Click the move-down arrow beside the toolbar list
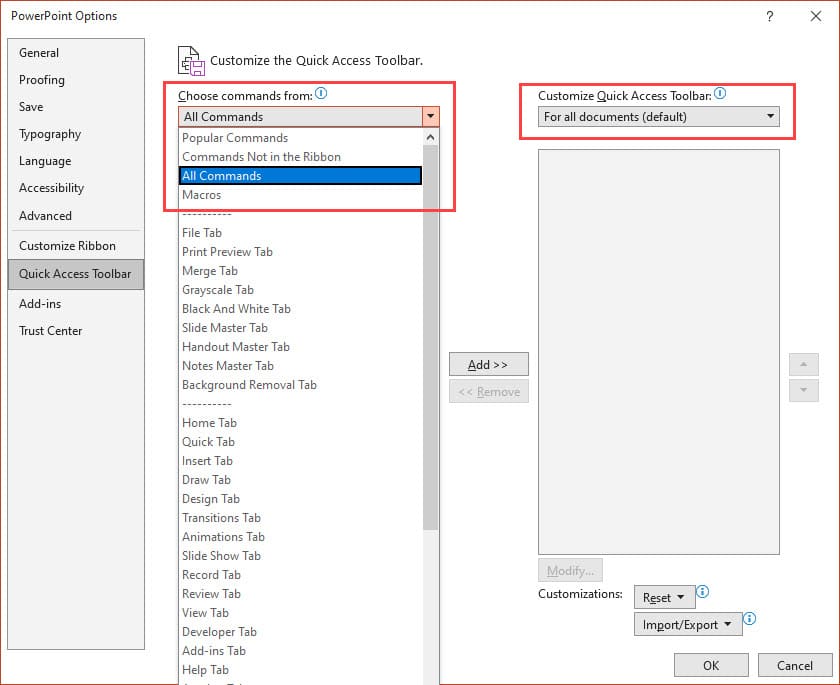The image size is (840, 685). [804, 390]
